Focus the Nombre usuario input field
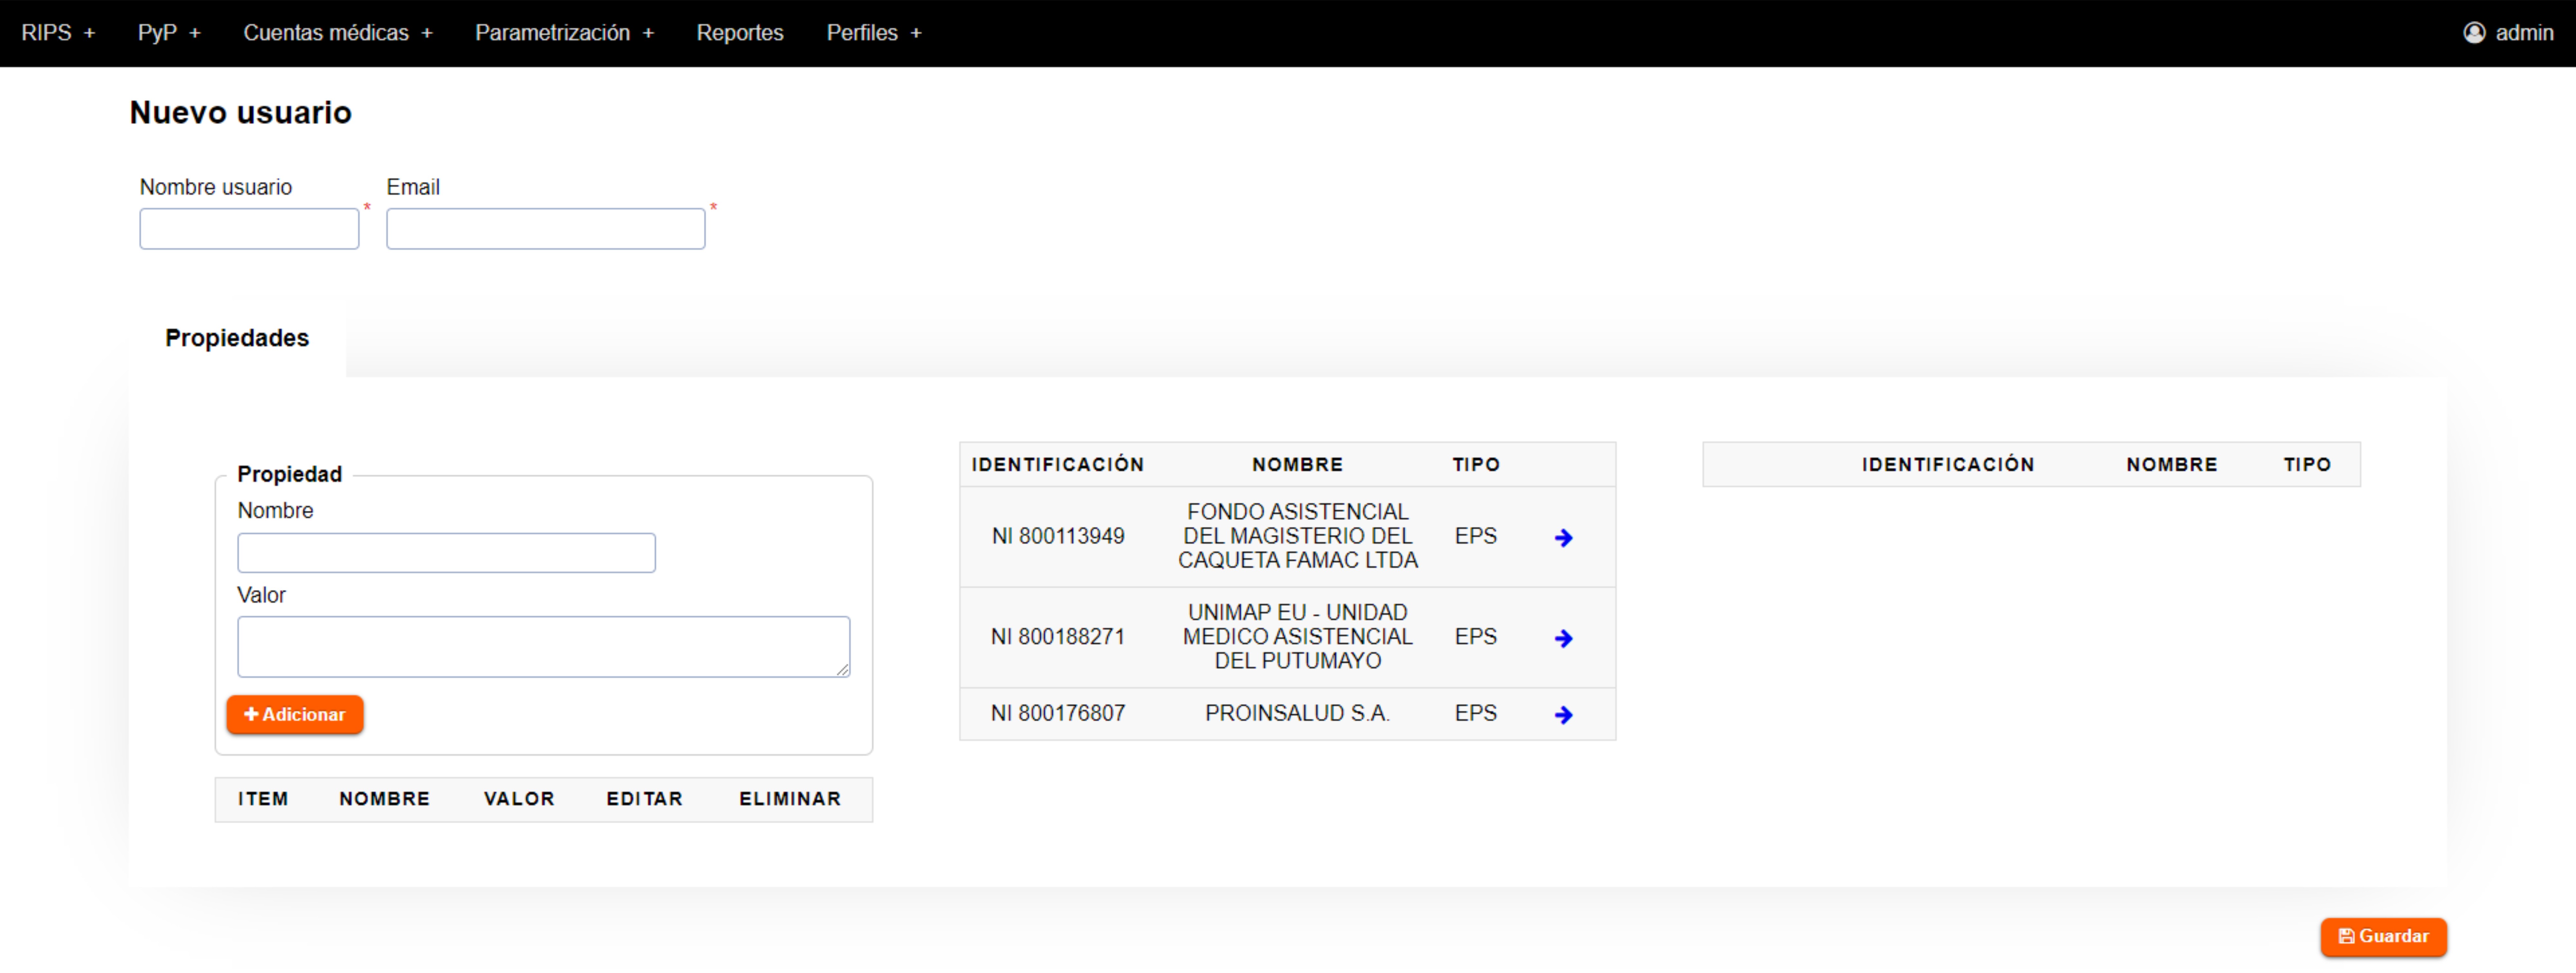 coord(249,229)
